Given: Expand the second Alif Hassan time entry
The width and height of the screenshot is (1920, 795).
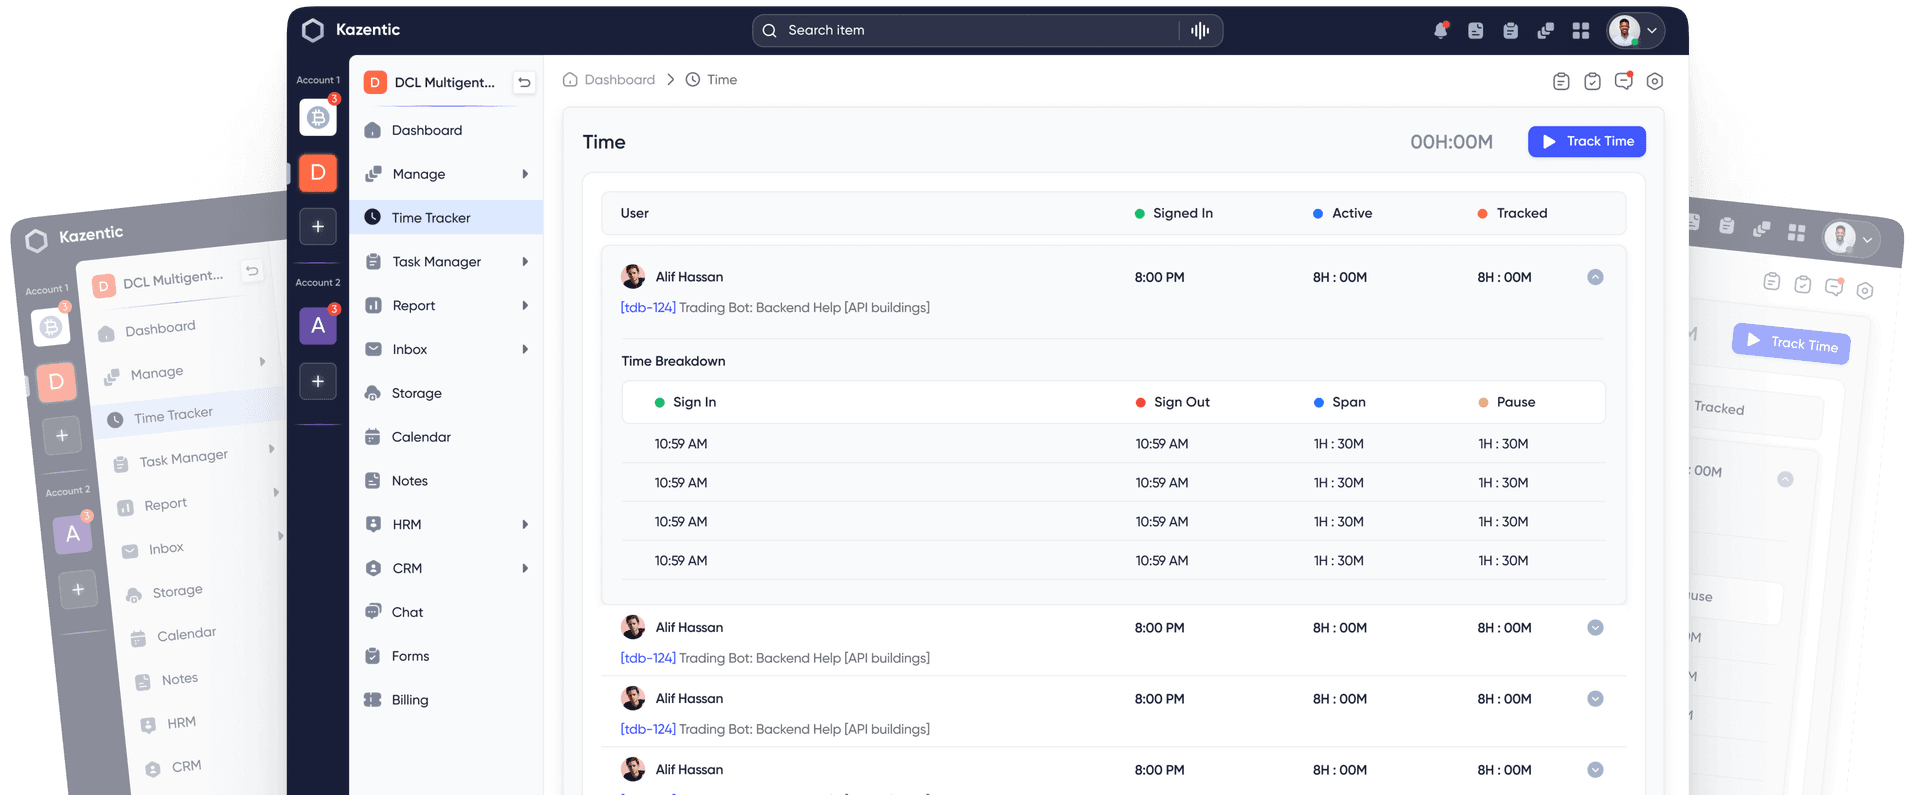Looking at the screenshot, I should [1595, 628].
